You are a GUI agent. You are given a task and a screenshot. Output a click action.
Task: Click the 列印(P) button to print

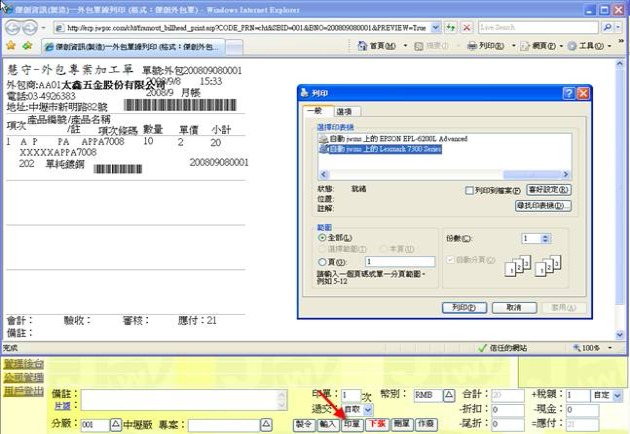pyautogui.click(x=462, y=307)
